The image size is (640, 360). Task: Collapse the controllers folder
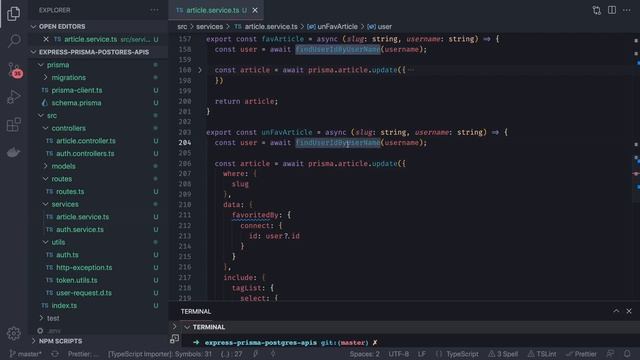click(x=45, y=128)
